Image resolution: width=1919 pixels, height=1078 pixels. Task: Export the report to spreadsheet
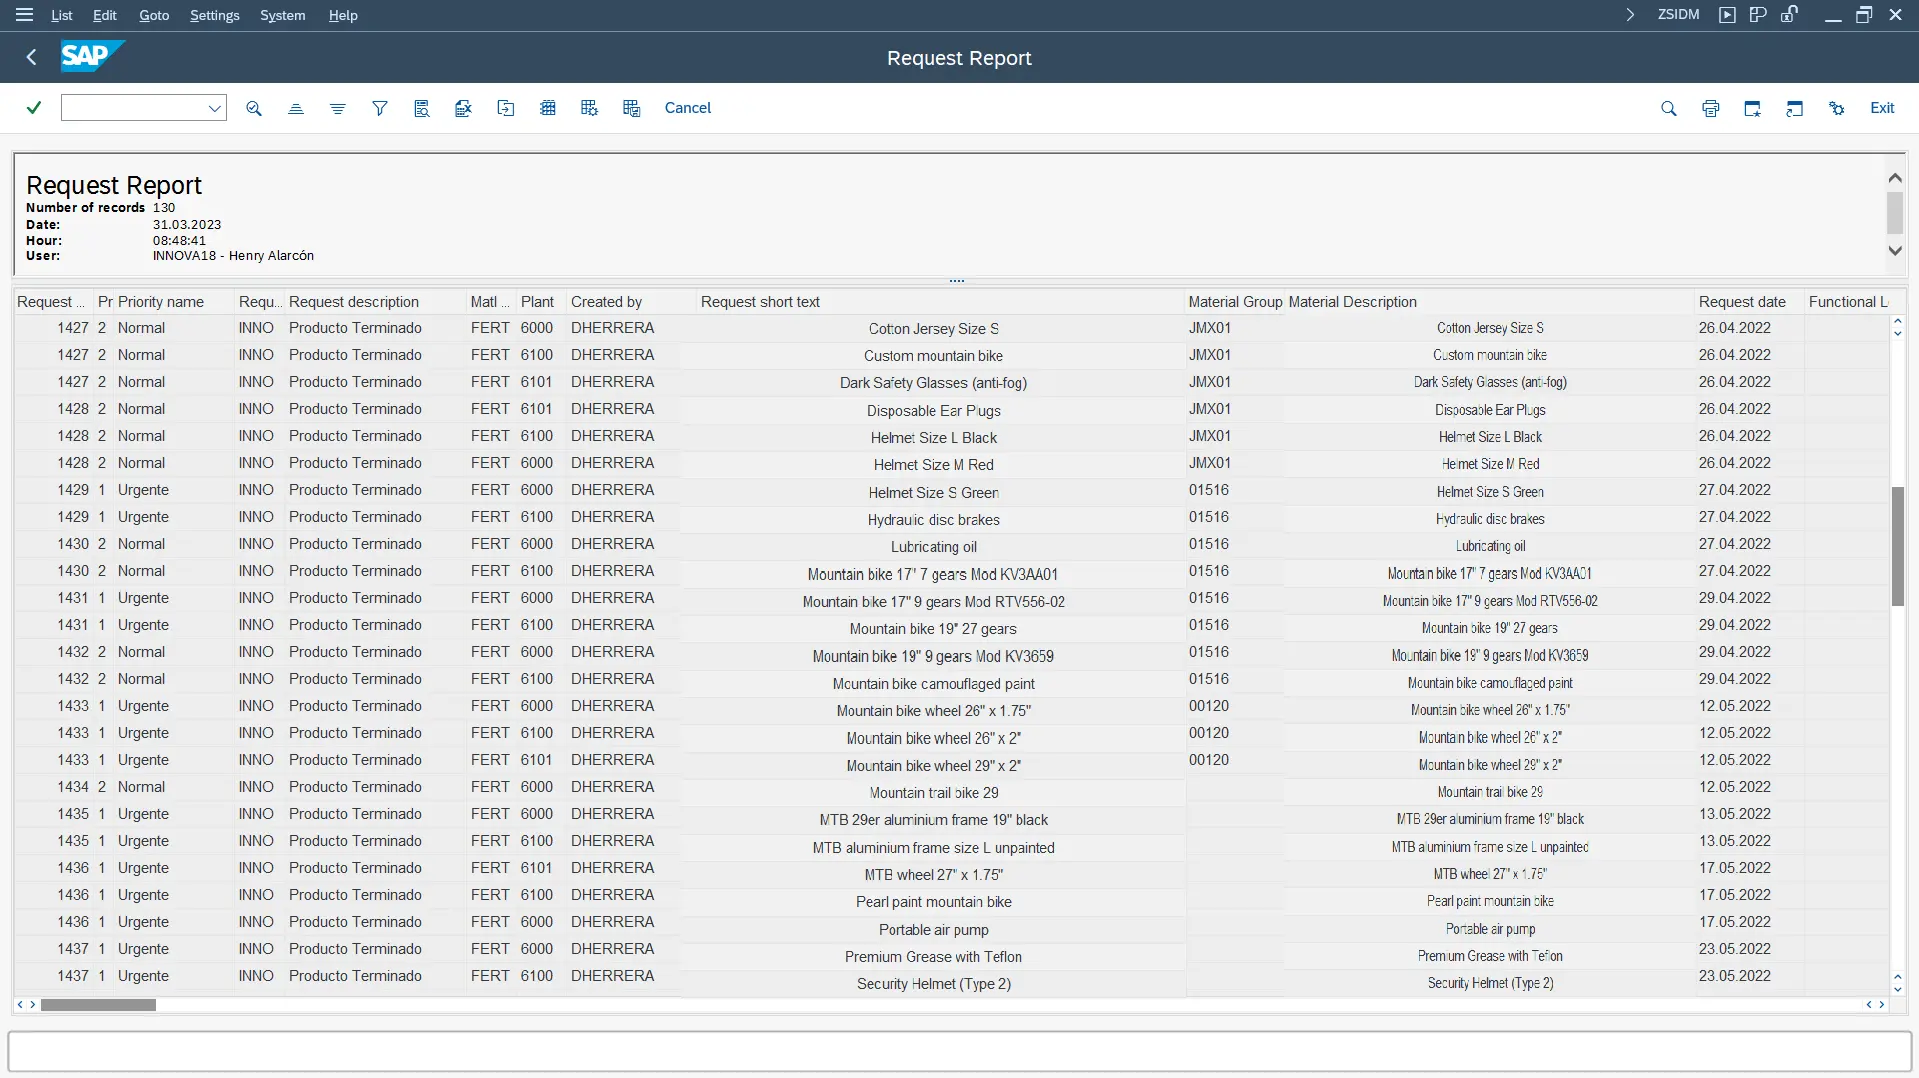pos(464,108)
